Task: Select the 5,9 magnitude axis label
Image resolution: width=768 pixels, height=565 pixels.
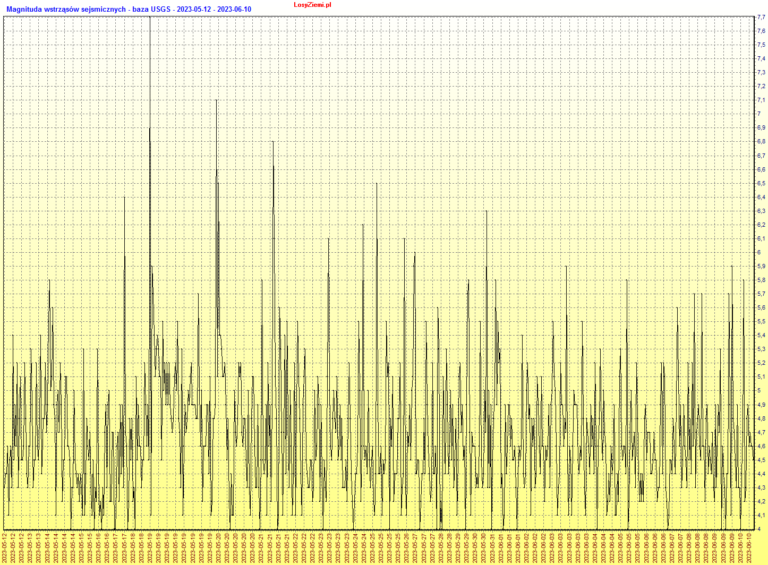Action: [x=761, y=266]
